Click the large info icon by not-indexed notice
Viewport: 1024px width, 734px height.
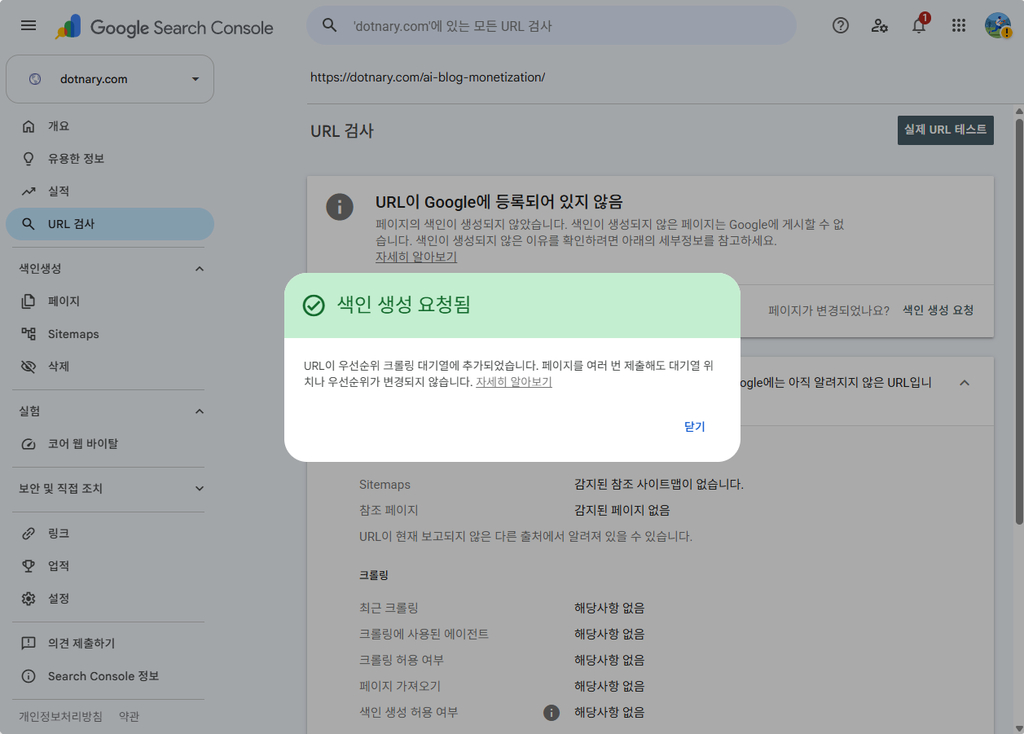pyautogui.click(x=340, y=207)
